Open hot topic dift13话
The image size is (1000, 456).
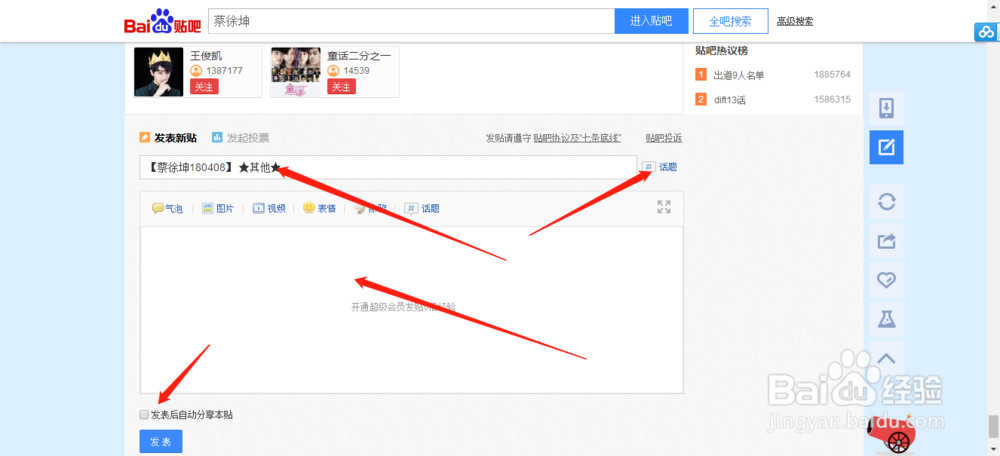pos(730,99)
